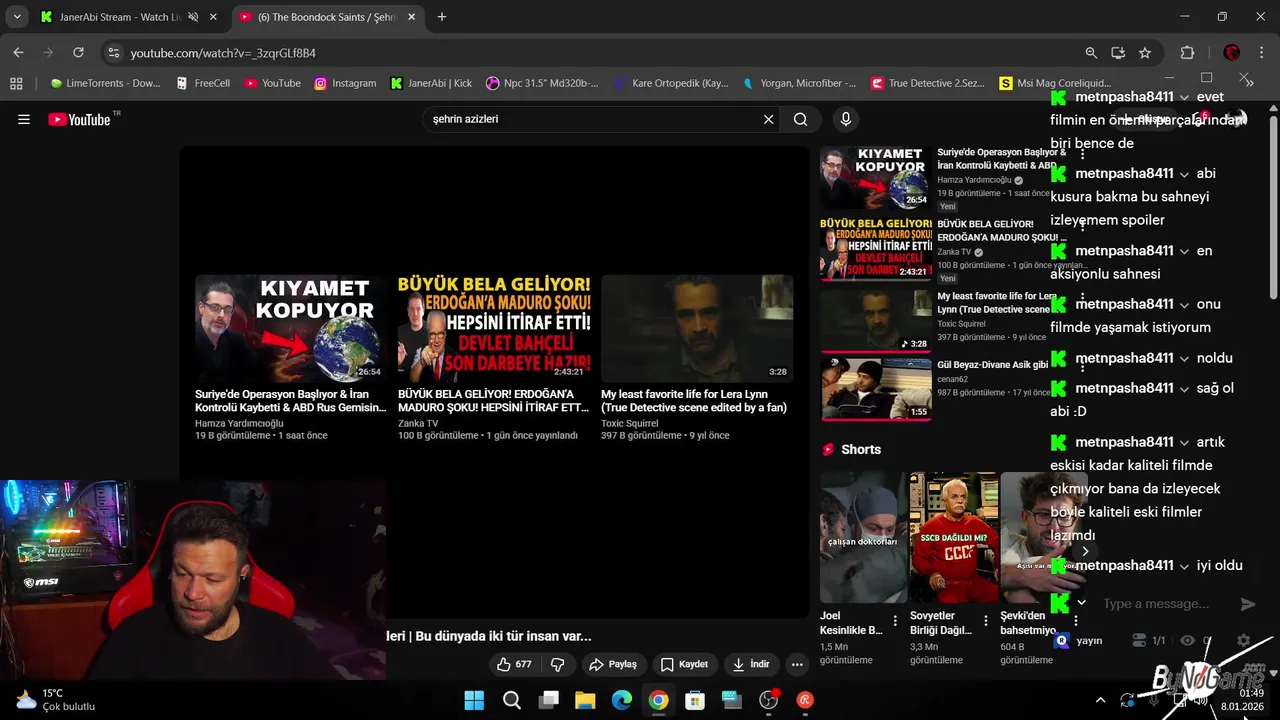1280x720 pixels.
Task: Go back with the browser back arrow
Action: click(18, 52)
